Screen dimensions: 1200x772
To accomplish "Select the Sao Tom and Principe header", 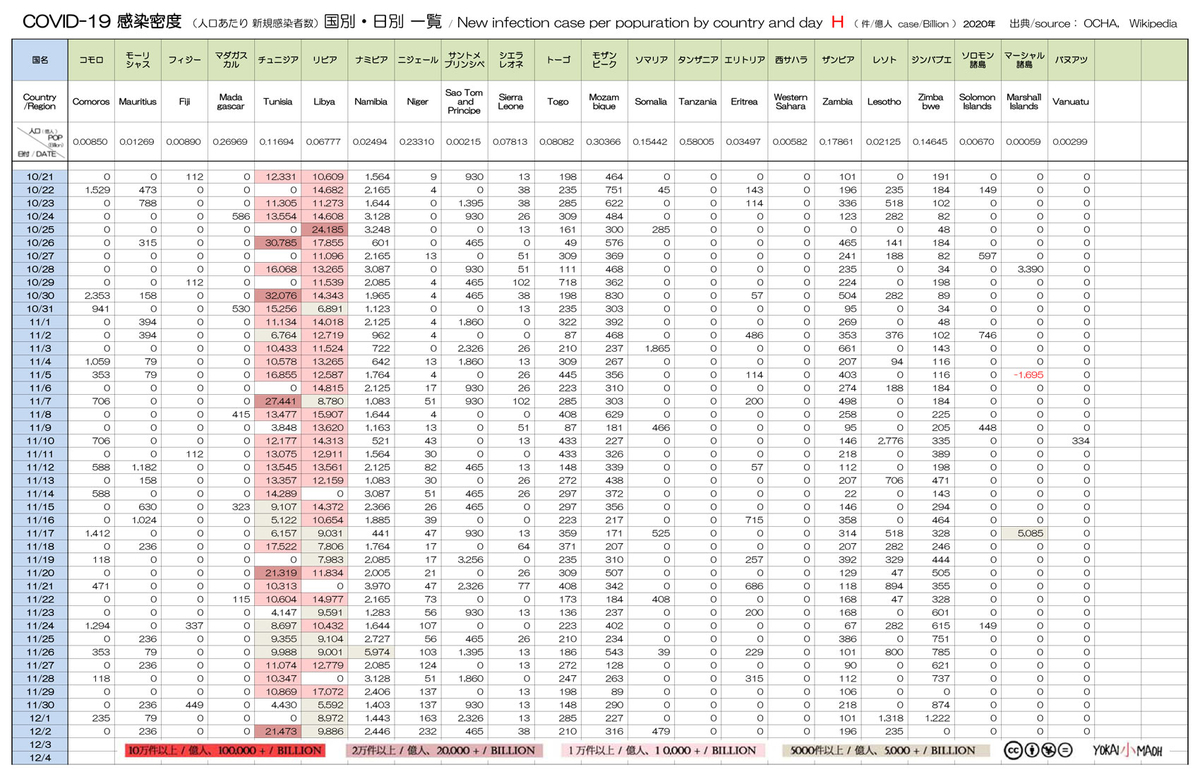I will tap(464, 101).
